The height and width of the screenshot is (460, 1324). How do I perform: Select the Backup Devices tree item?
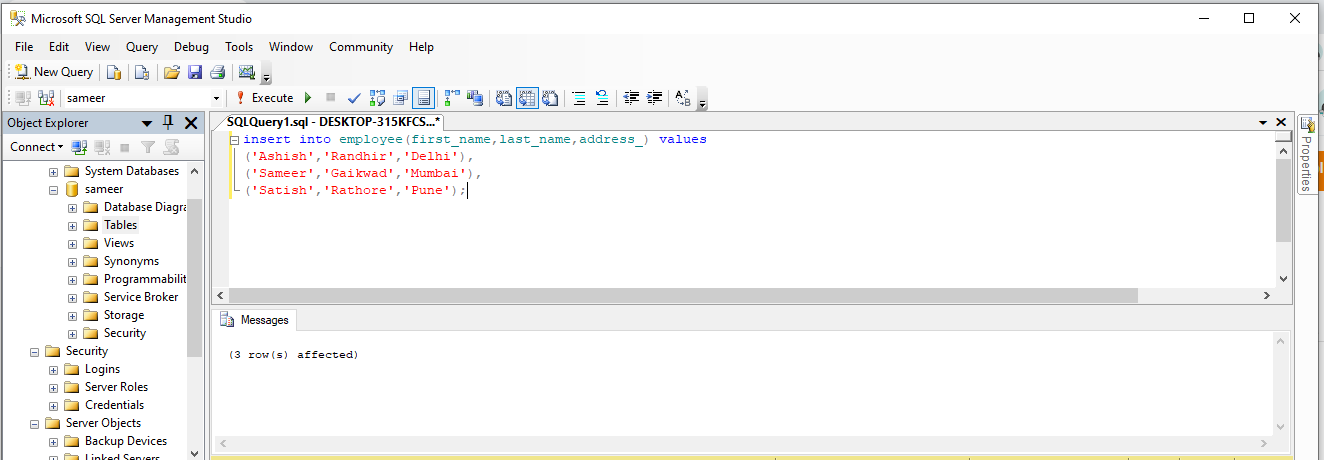point(125,441)
